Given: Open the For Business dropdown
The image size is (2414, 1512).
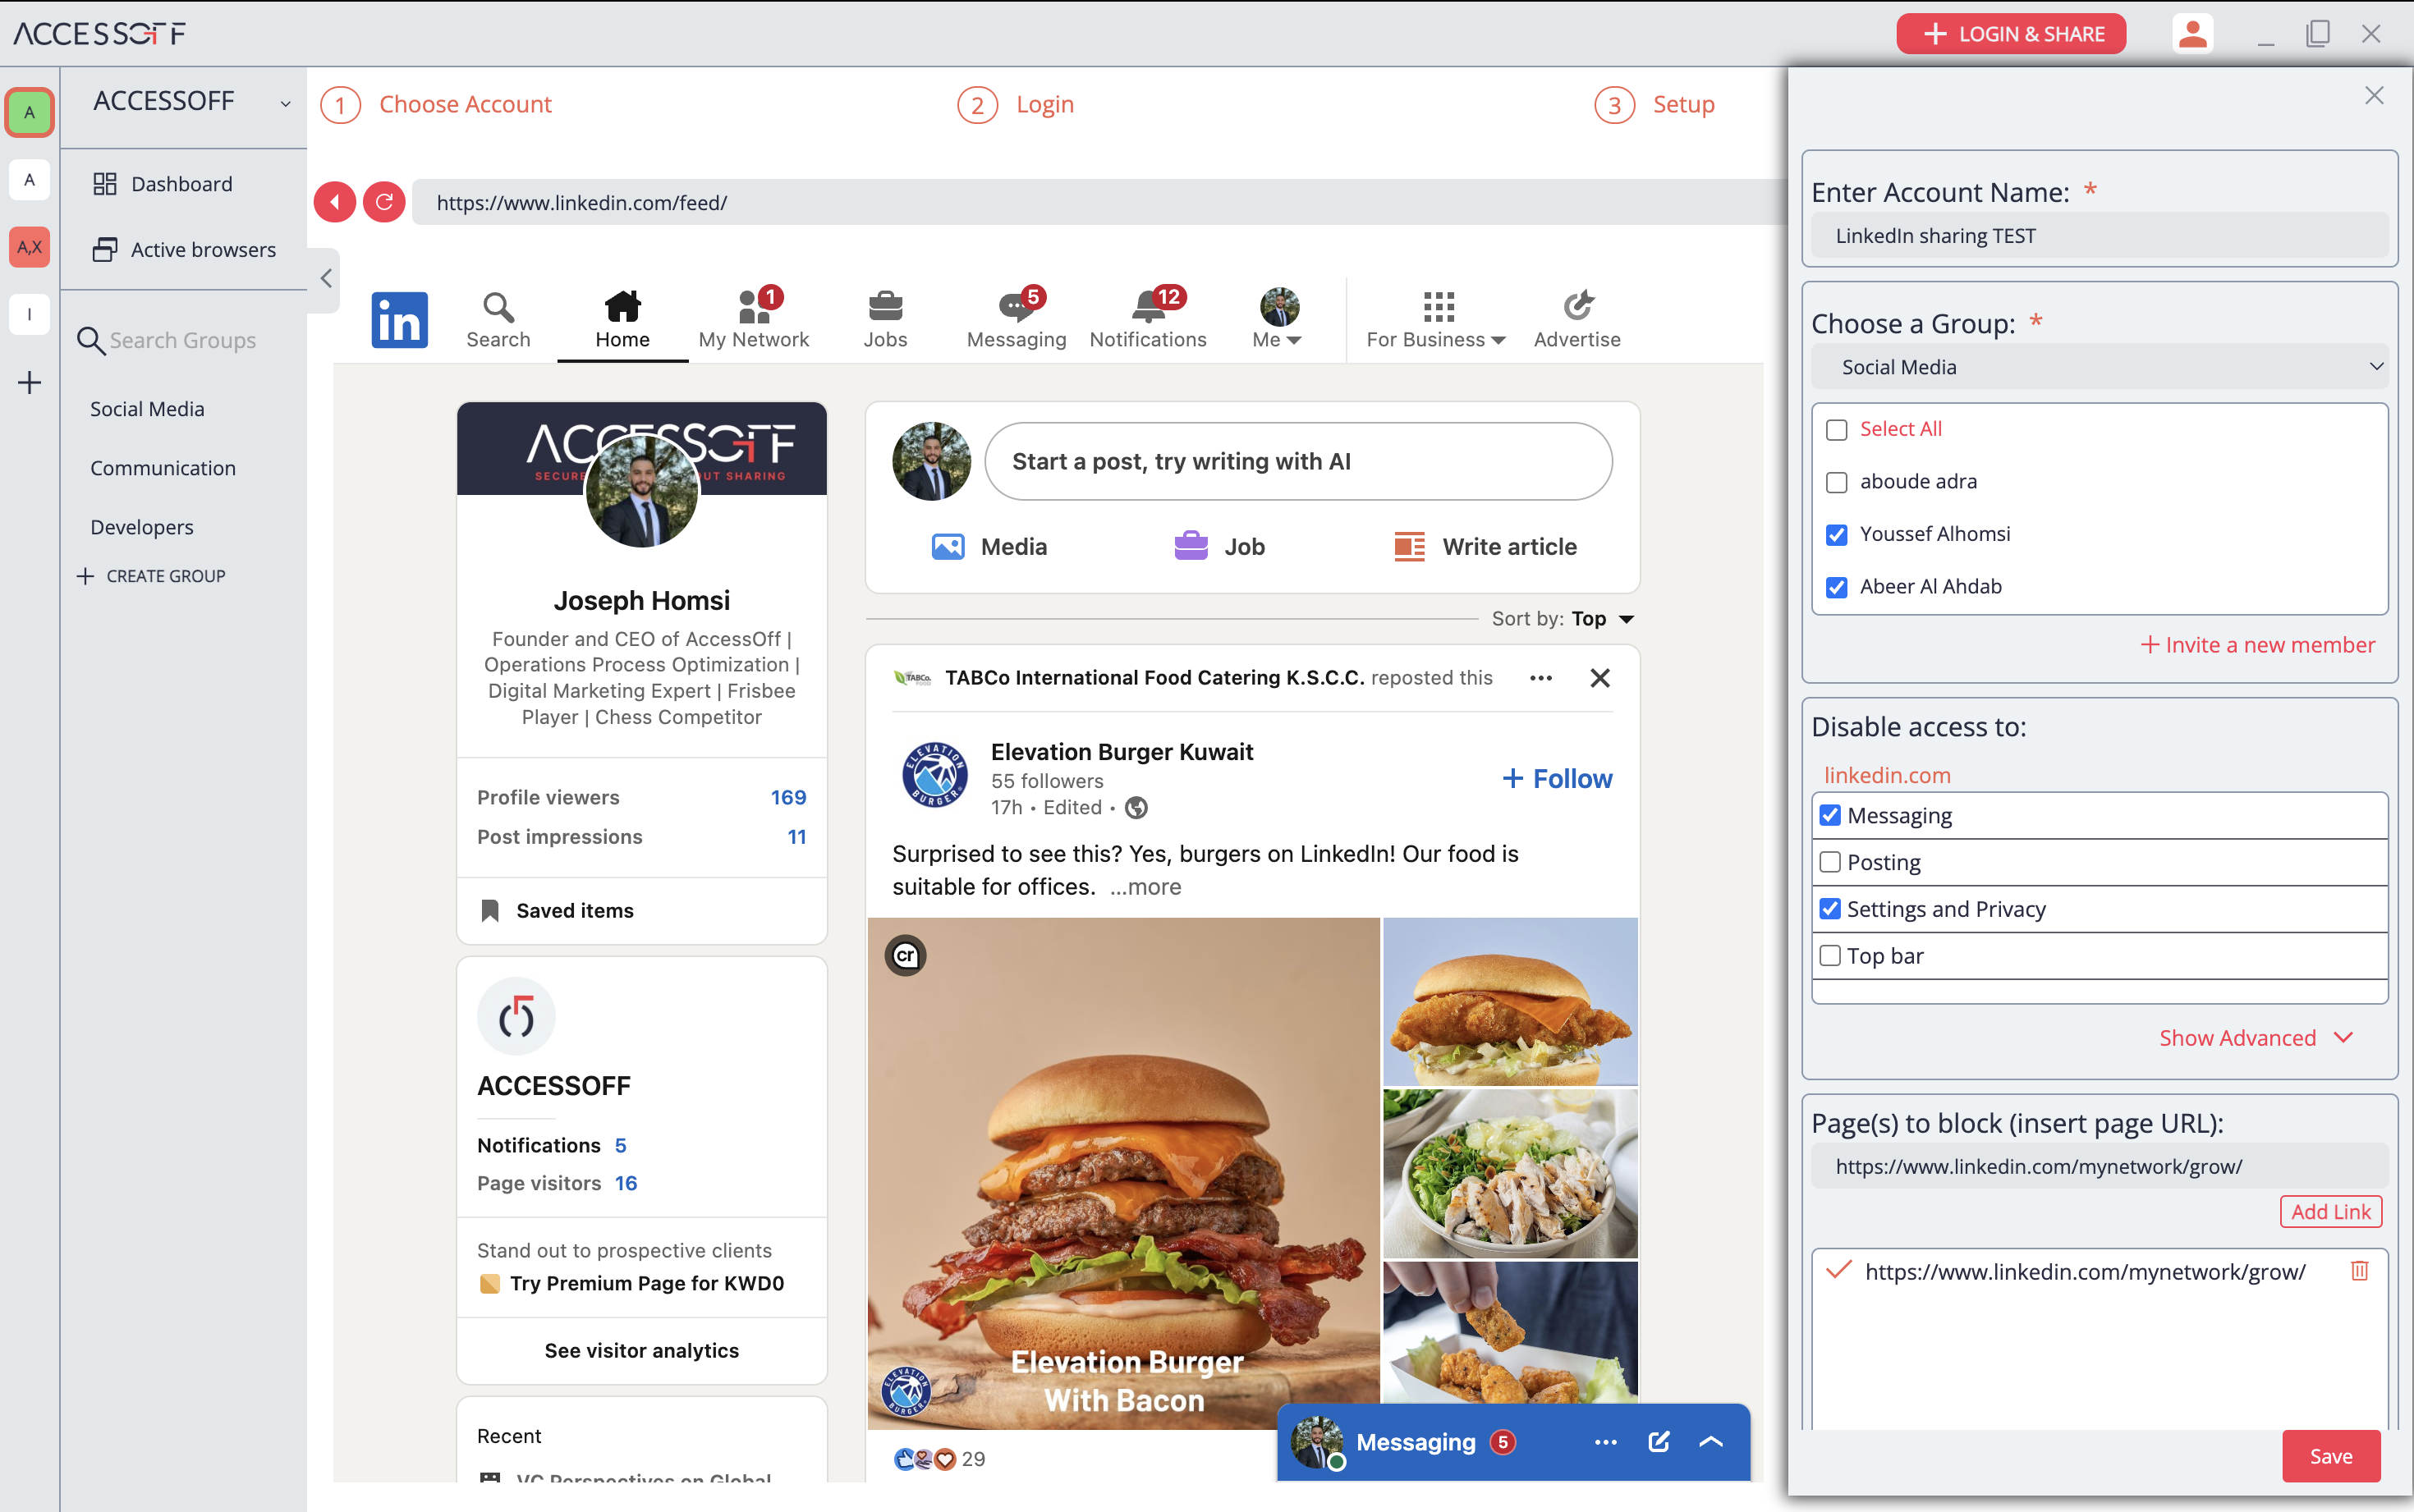Looking at the screenshot, I should tap(1436, 320).
